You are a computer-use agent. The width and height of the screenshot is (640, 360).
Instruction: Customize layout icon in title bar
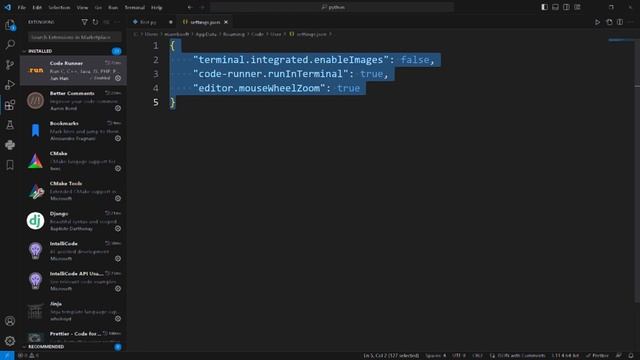577,7
